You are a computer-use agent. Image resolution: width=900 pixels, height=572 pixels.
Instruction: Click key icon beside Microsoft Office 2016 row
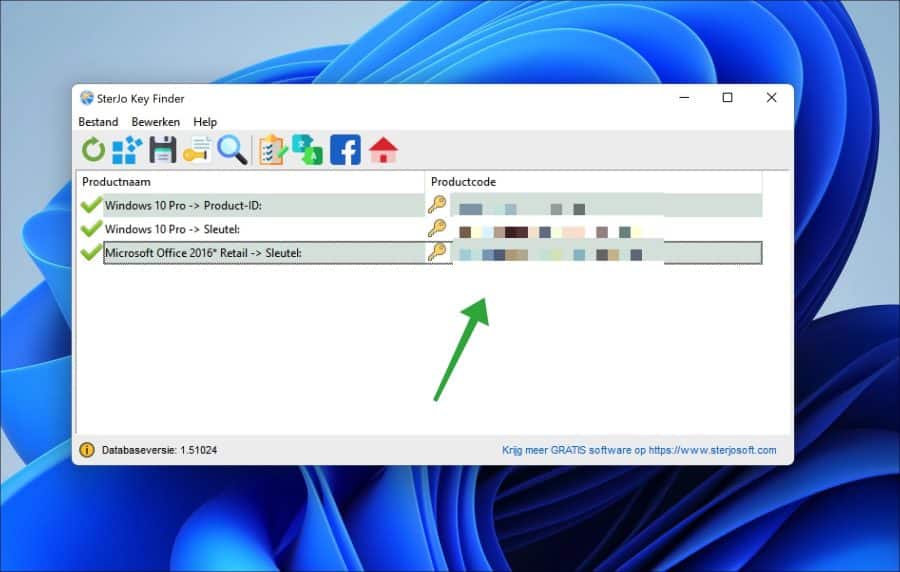point(437,252)
